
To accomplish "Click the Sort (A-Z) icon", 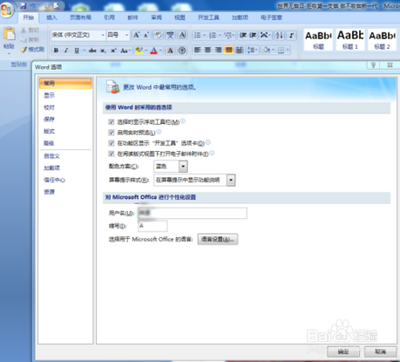I will [280, 35].
